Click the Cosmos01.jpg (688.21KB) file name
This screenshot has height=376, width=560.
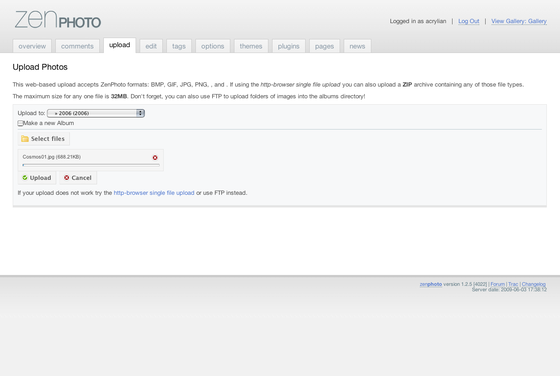[x=51, y=157]
